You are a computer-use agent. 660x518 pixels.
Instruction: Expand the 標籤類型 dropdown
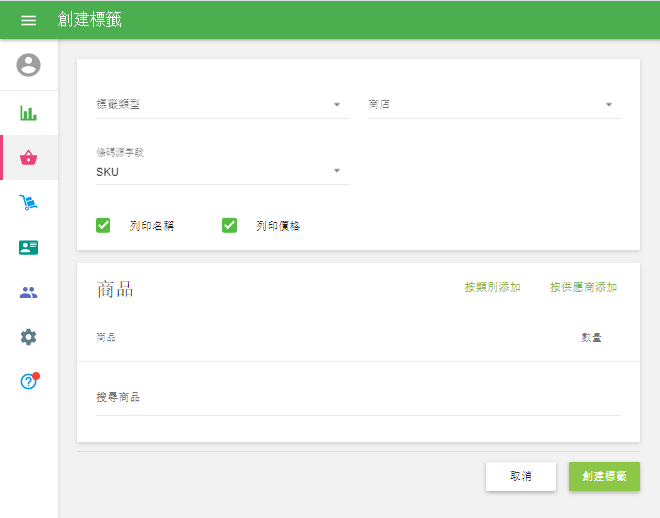[x=222, y=104]
